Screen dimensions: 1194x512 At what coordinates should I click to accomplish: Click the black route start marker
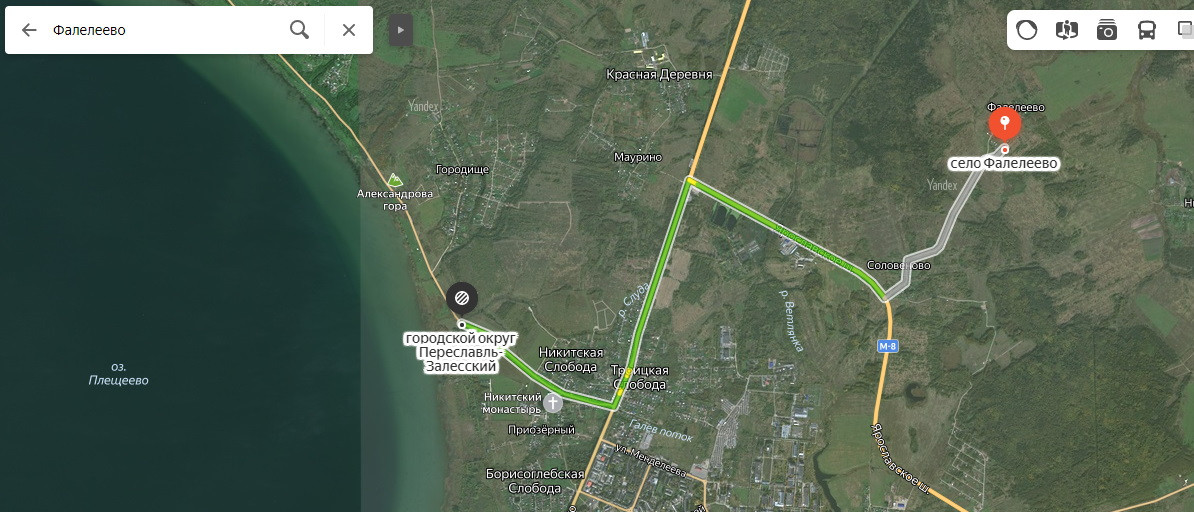[x=461, y=298]
